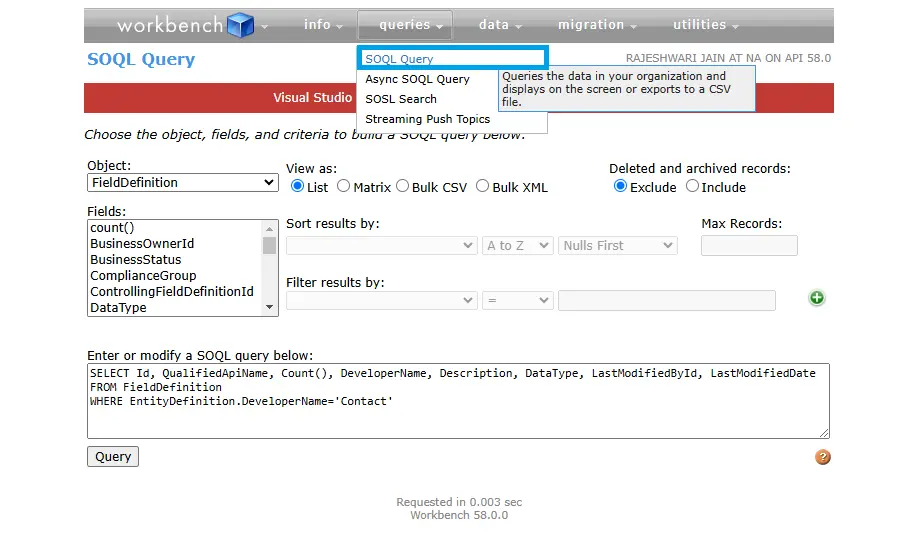Expand the A to Z sort order dropdown

tap(517, 245)
